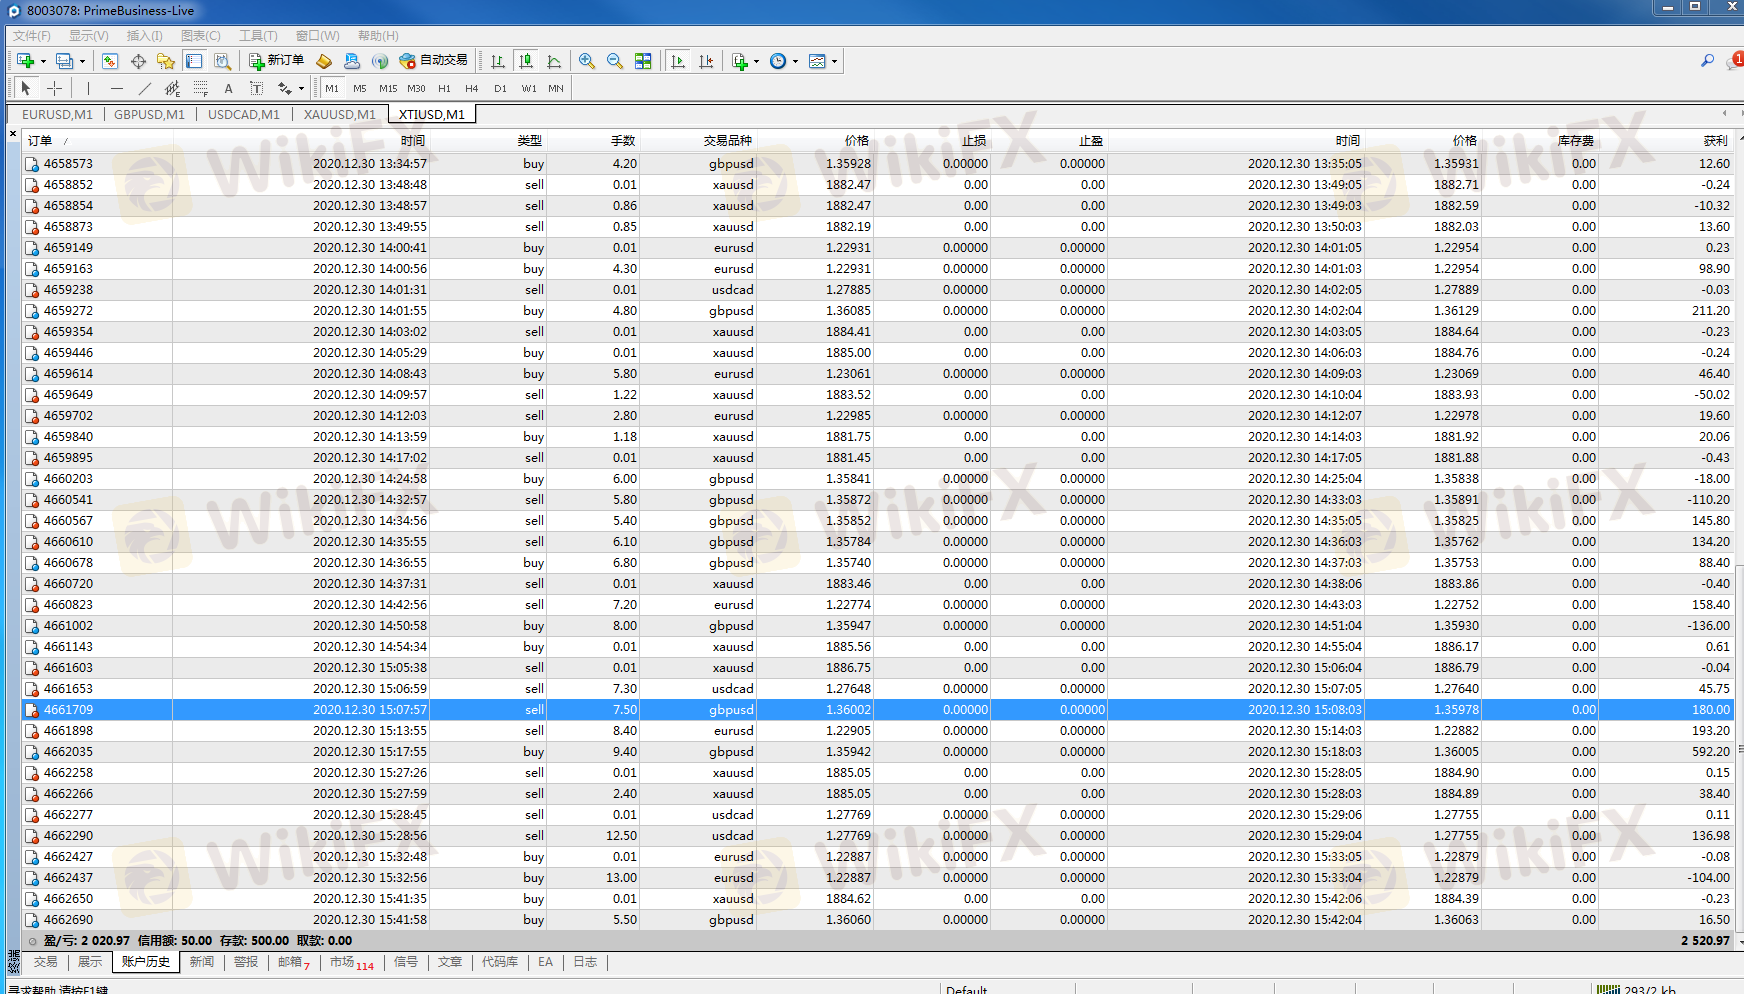Click the tile windows icon
1744x994 pixels.
coord(643,61)
